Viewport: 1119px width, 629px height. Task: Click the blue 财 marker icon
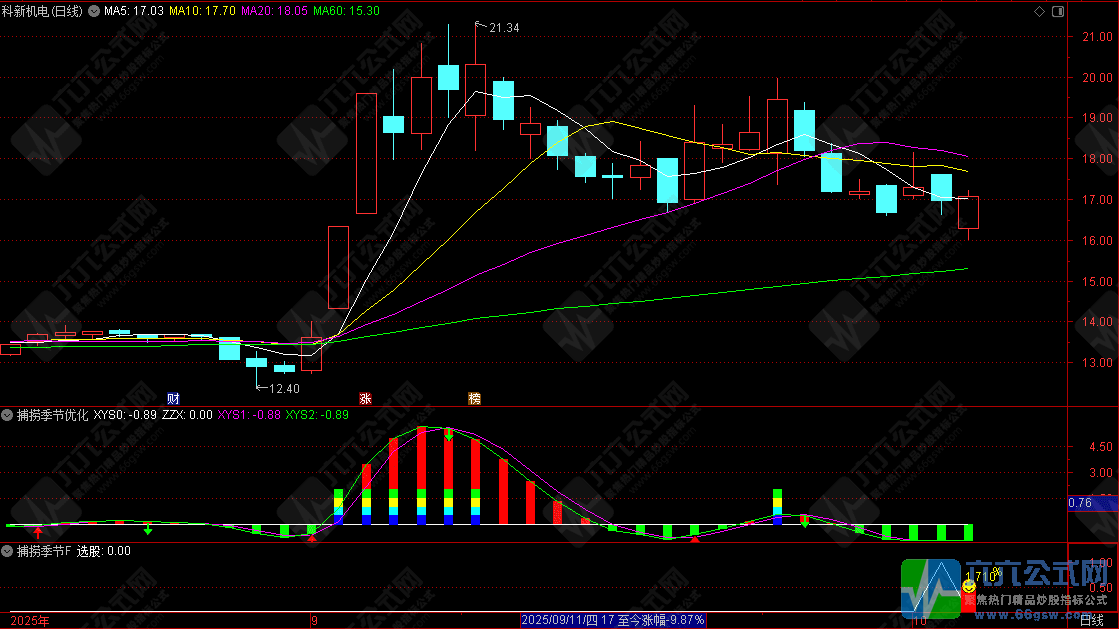172,398
